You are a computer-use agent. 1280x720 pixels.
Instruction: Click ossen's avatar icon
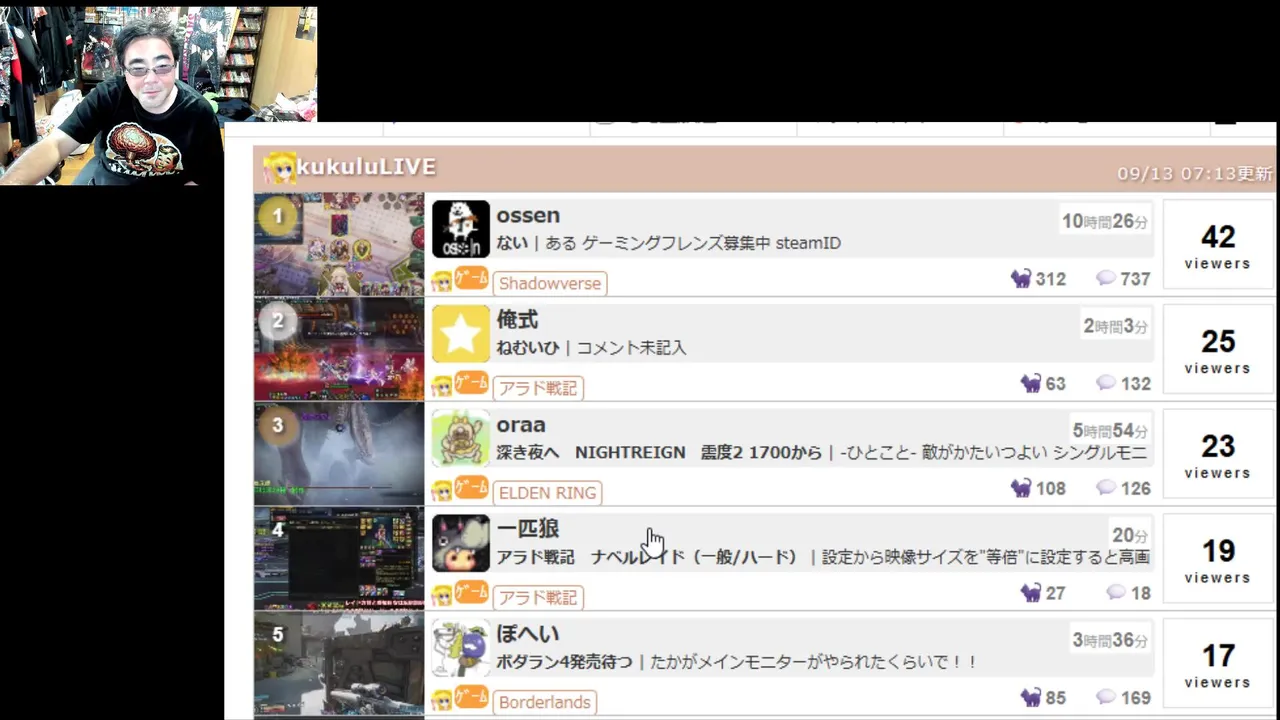tap(461, 229)
